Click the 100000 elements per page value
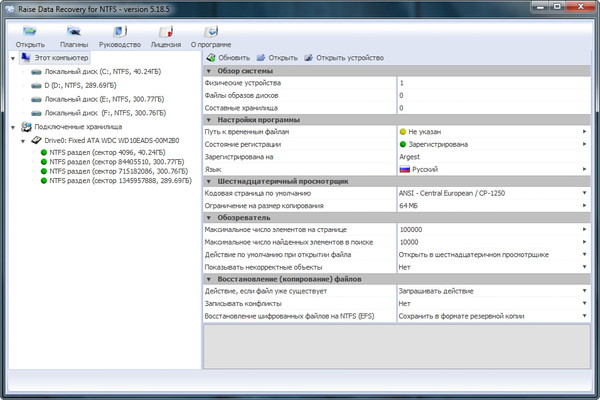The height and width of the screenshot is (400, 600). click(411, 230)
